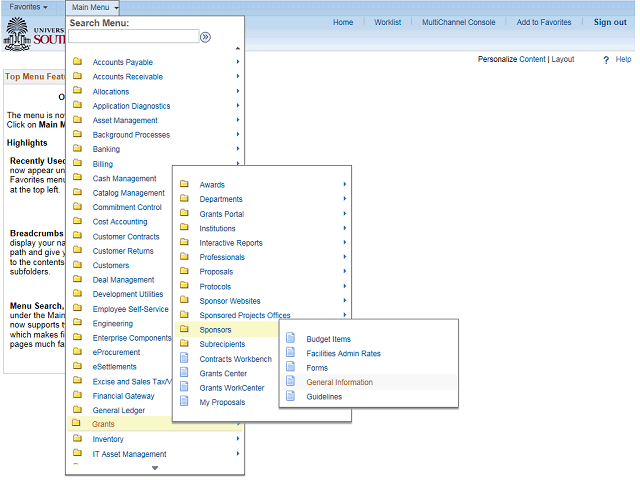Click inside the Search Menu text field
This screenshot has width=640, height=480.
click(x=133, y=37)
